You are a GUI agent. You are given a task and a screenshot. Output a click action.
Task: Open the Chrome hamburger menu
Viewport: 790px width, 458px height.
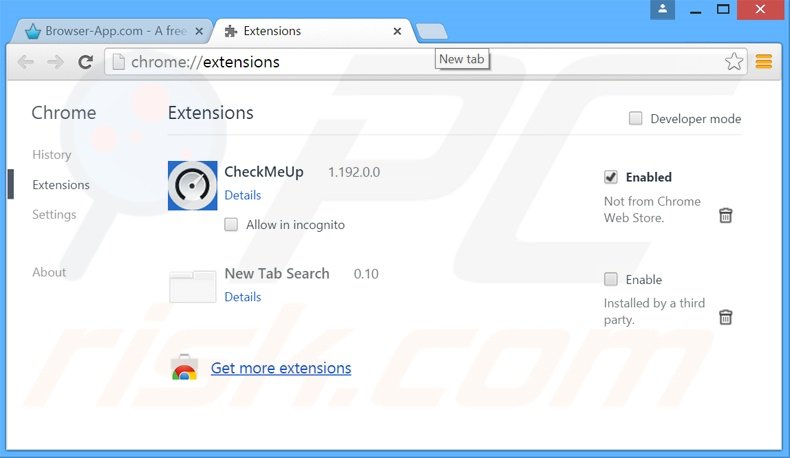click(x=764, y=61)
